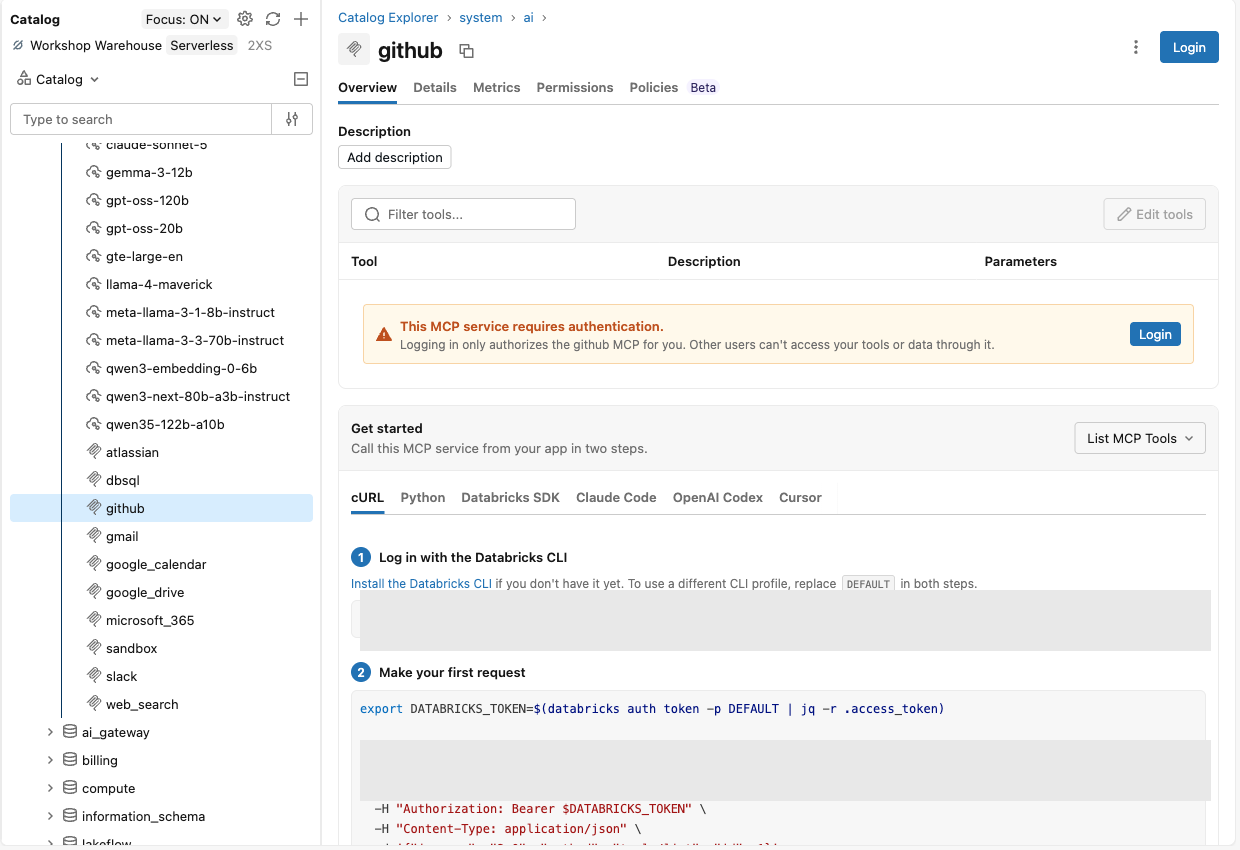
Task: Click the google_drive MCP icon
Action: tap(95, 592)
